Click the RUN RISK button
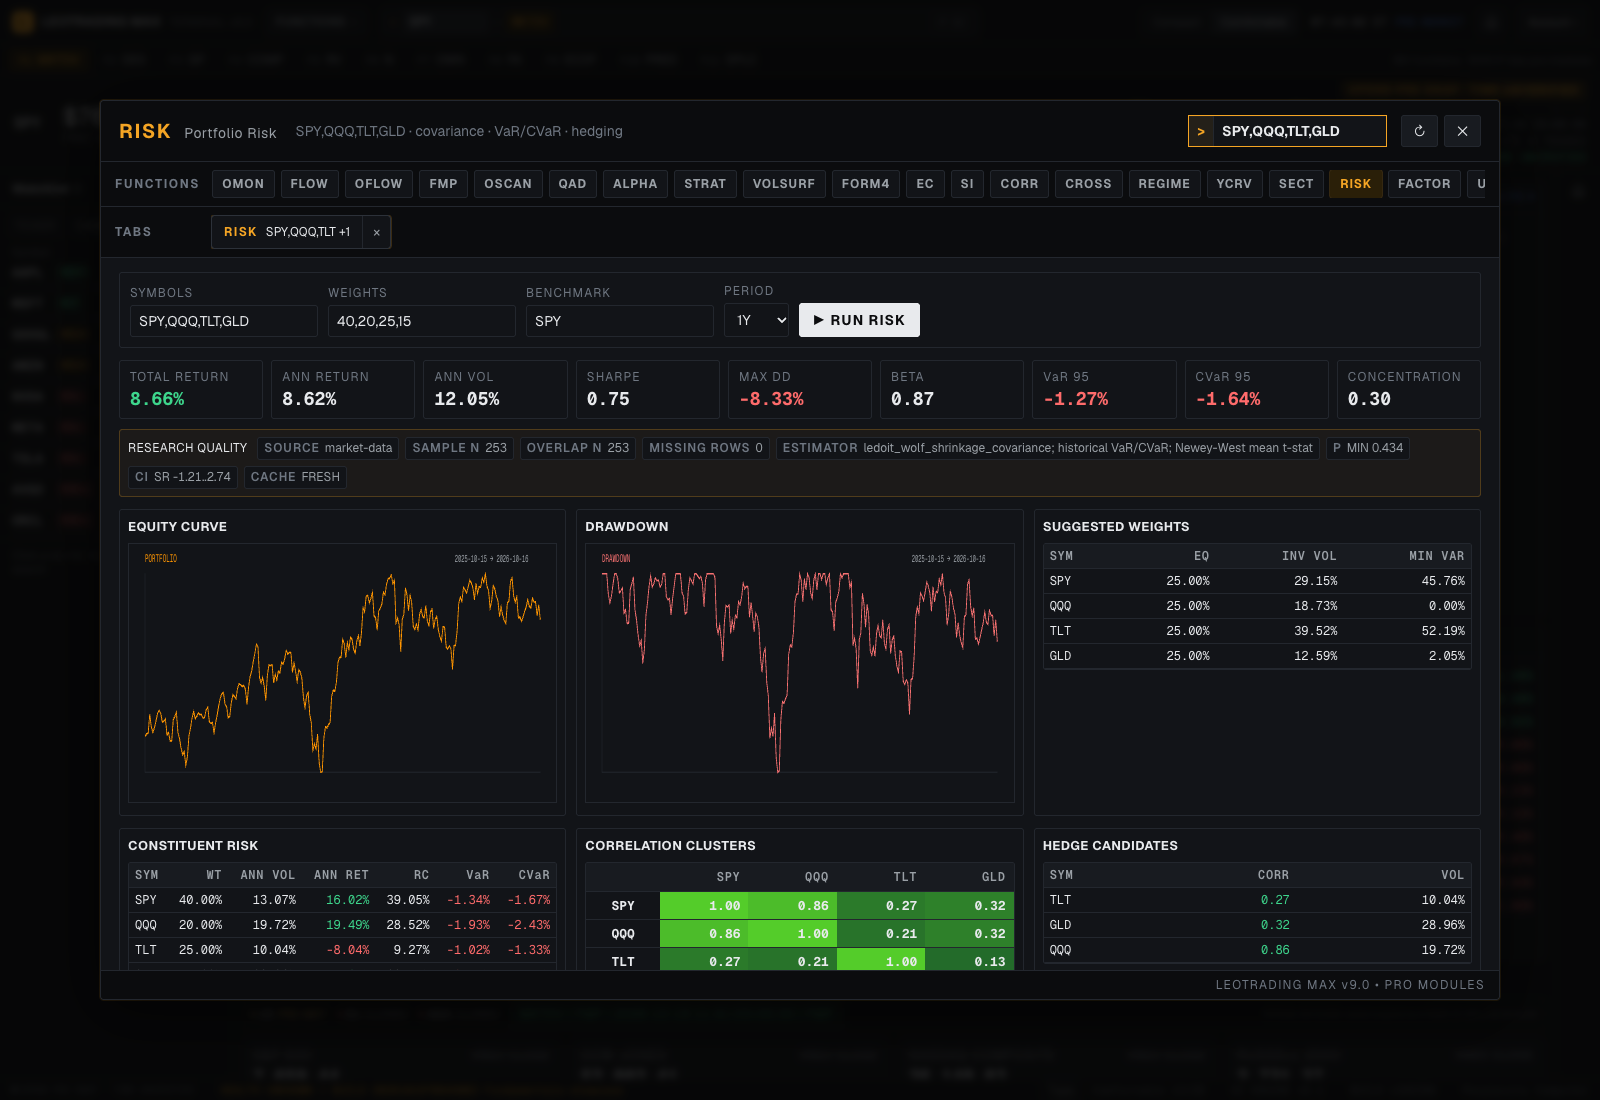Viewport: 1600px width, 1100px height. click(x=859, y=320)
